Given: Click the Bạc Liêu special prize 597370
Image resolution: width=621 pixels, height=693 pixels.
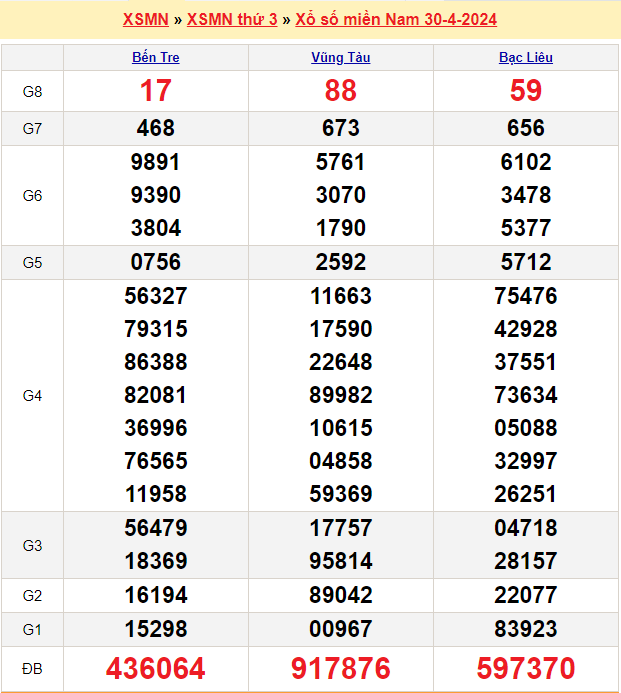Looking at the screenshot, I should pos(526,668).
